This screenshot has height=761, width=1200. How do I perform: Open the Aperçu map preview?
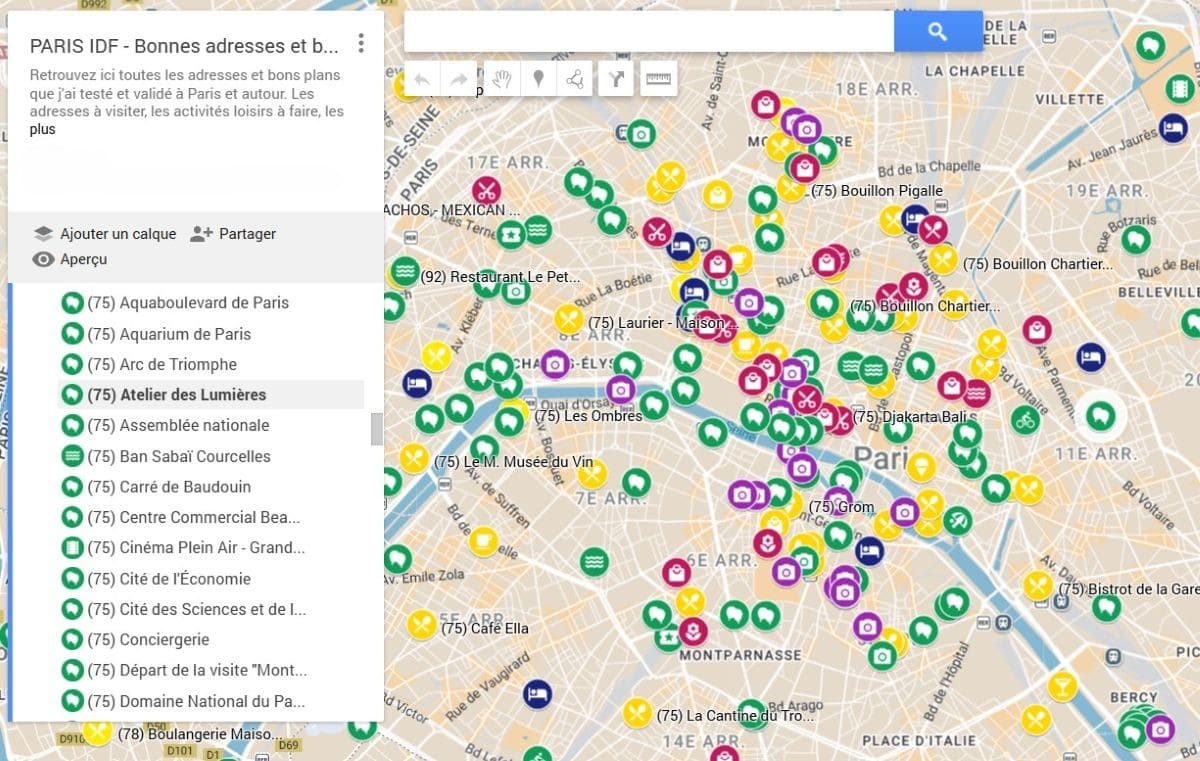click(83, 260)
